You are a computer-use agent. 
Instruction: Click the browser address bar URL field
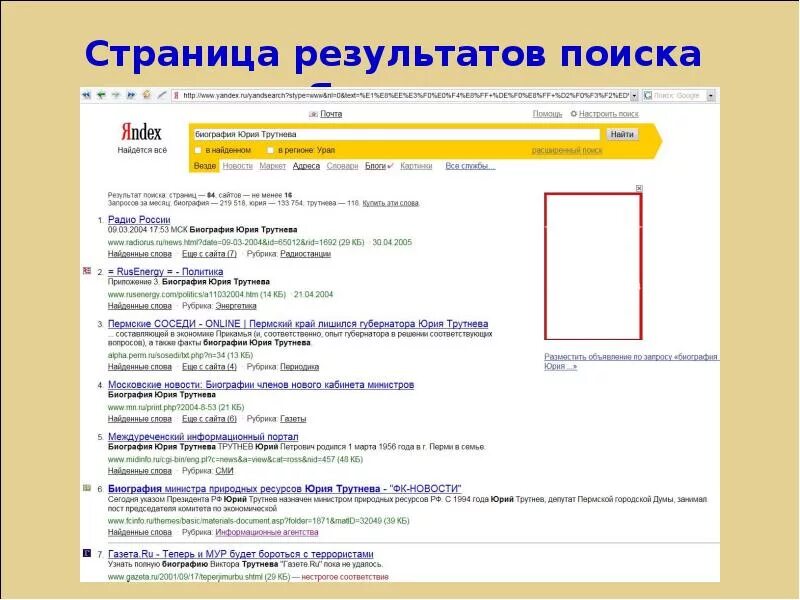pos(406,95)
